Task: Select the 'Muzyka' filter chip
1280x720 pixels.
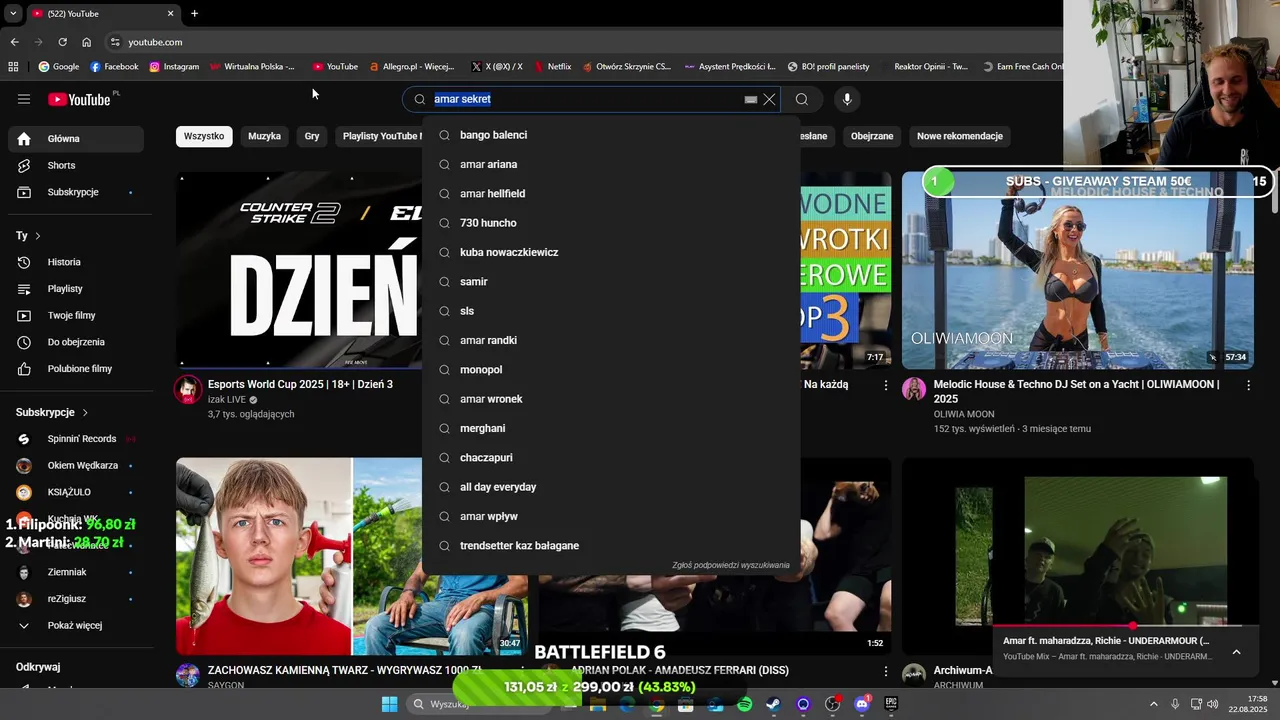Action: [x=264, y=136]
